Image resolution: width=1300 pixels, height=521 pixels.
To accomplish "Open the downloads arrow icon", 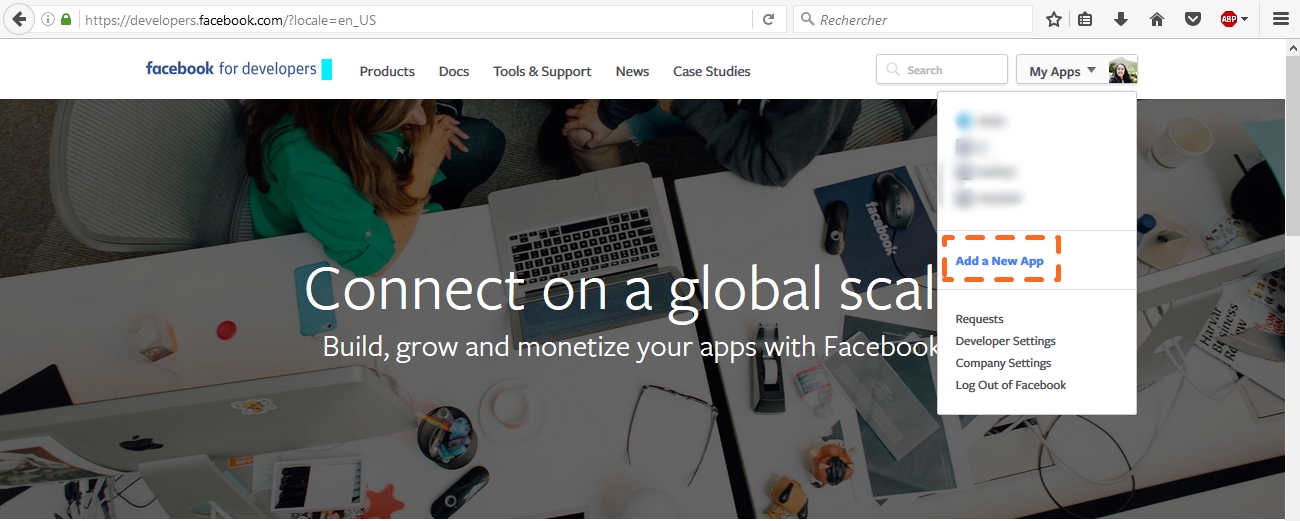I will coord(1121,19).
